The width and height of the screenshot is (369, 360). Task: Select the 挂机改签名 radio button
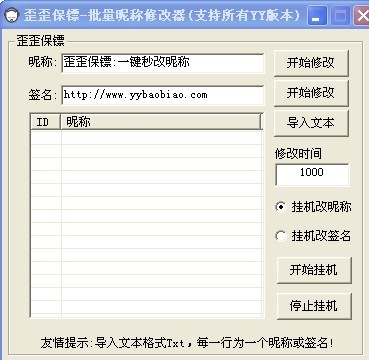coord(313,236)
